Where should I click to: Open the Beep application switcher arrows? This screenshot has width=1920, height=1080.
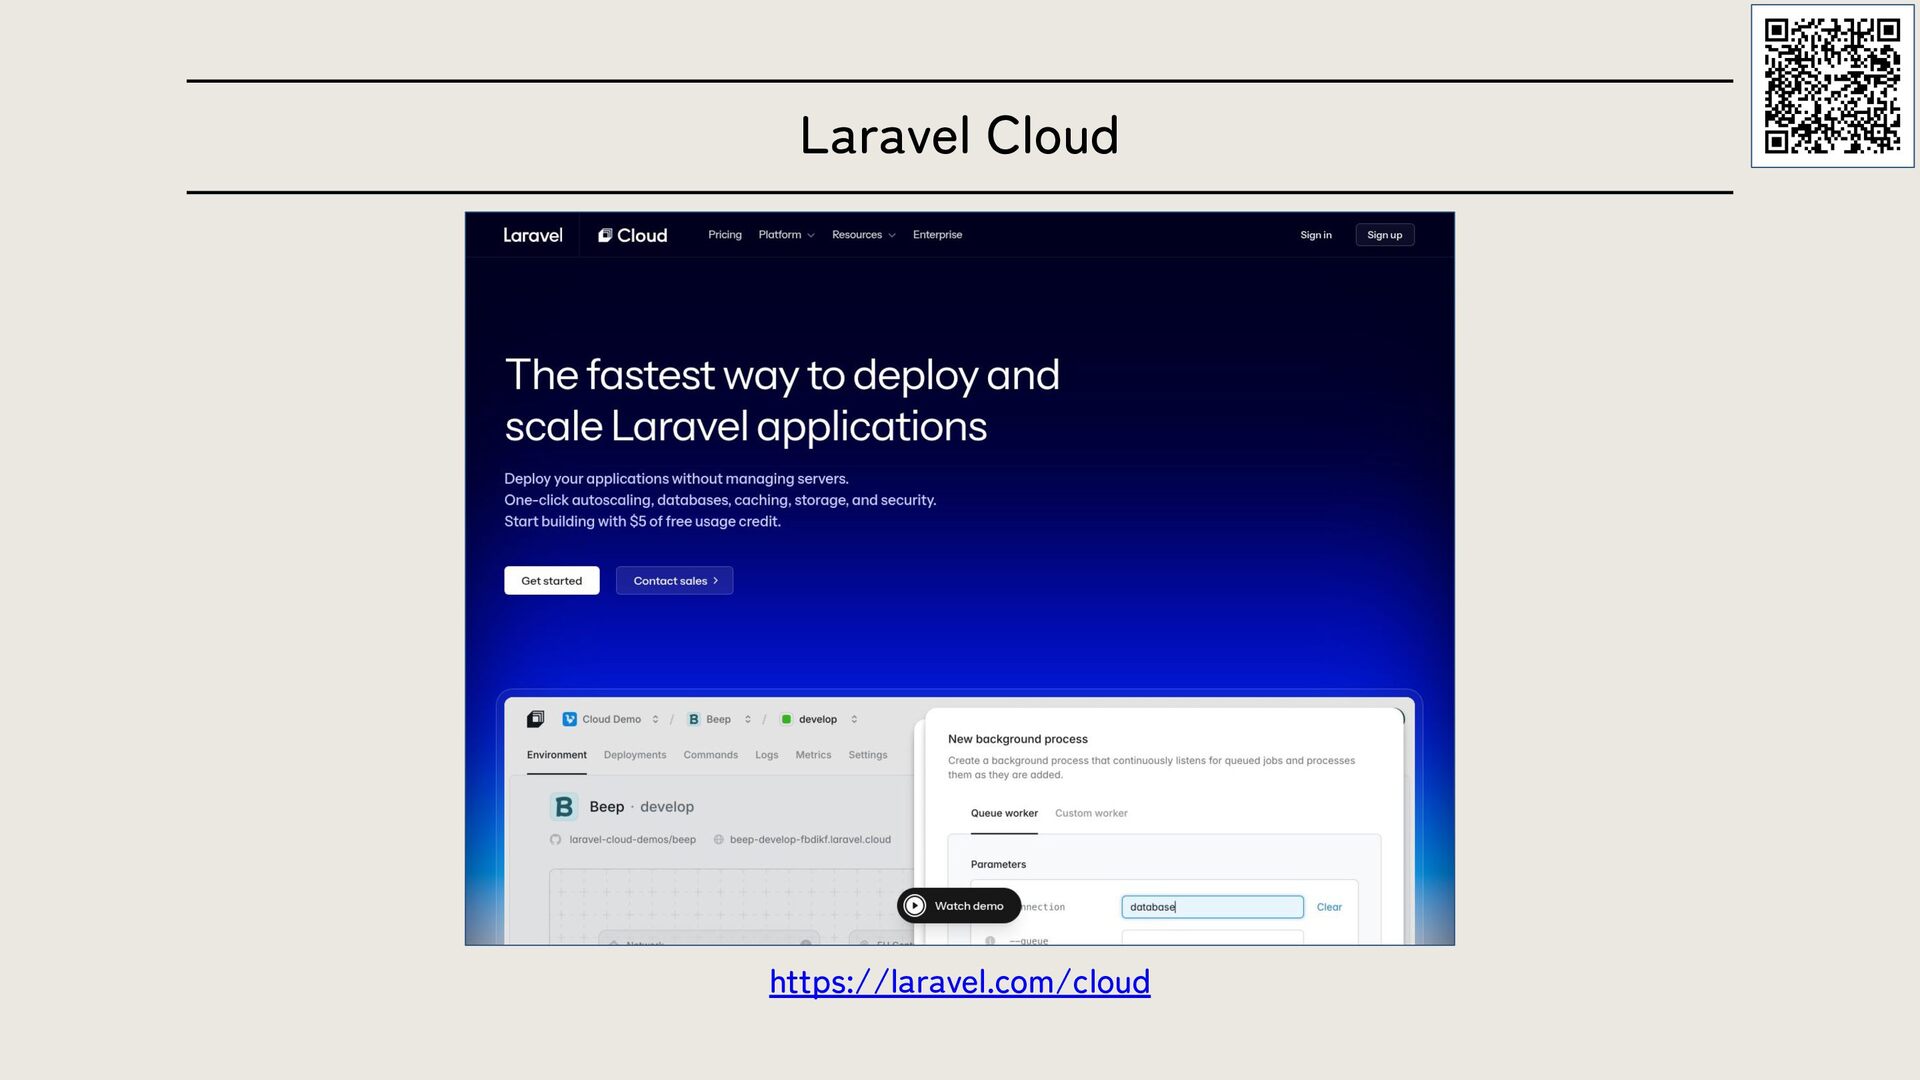click(x=747, y=719)
